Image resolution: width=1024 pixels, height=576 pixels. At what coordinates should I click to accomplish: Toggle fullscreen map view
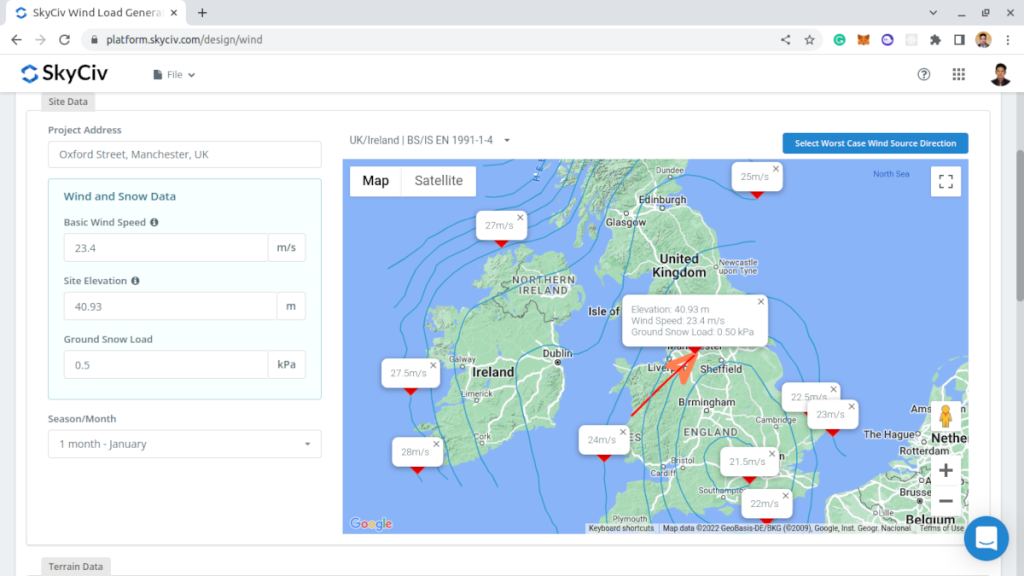(945, 181)
